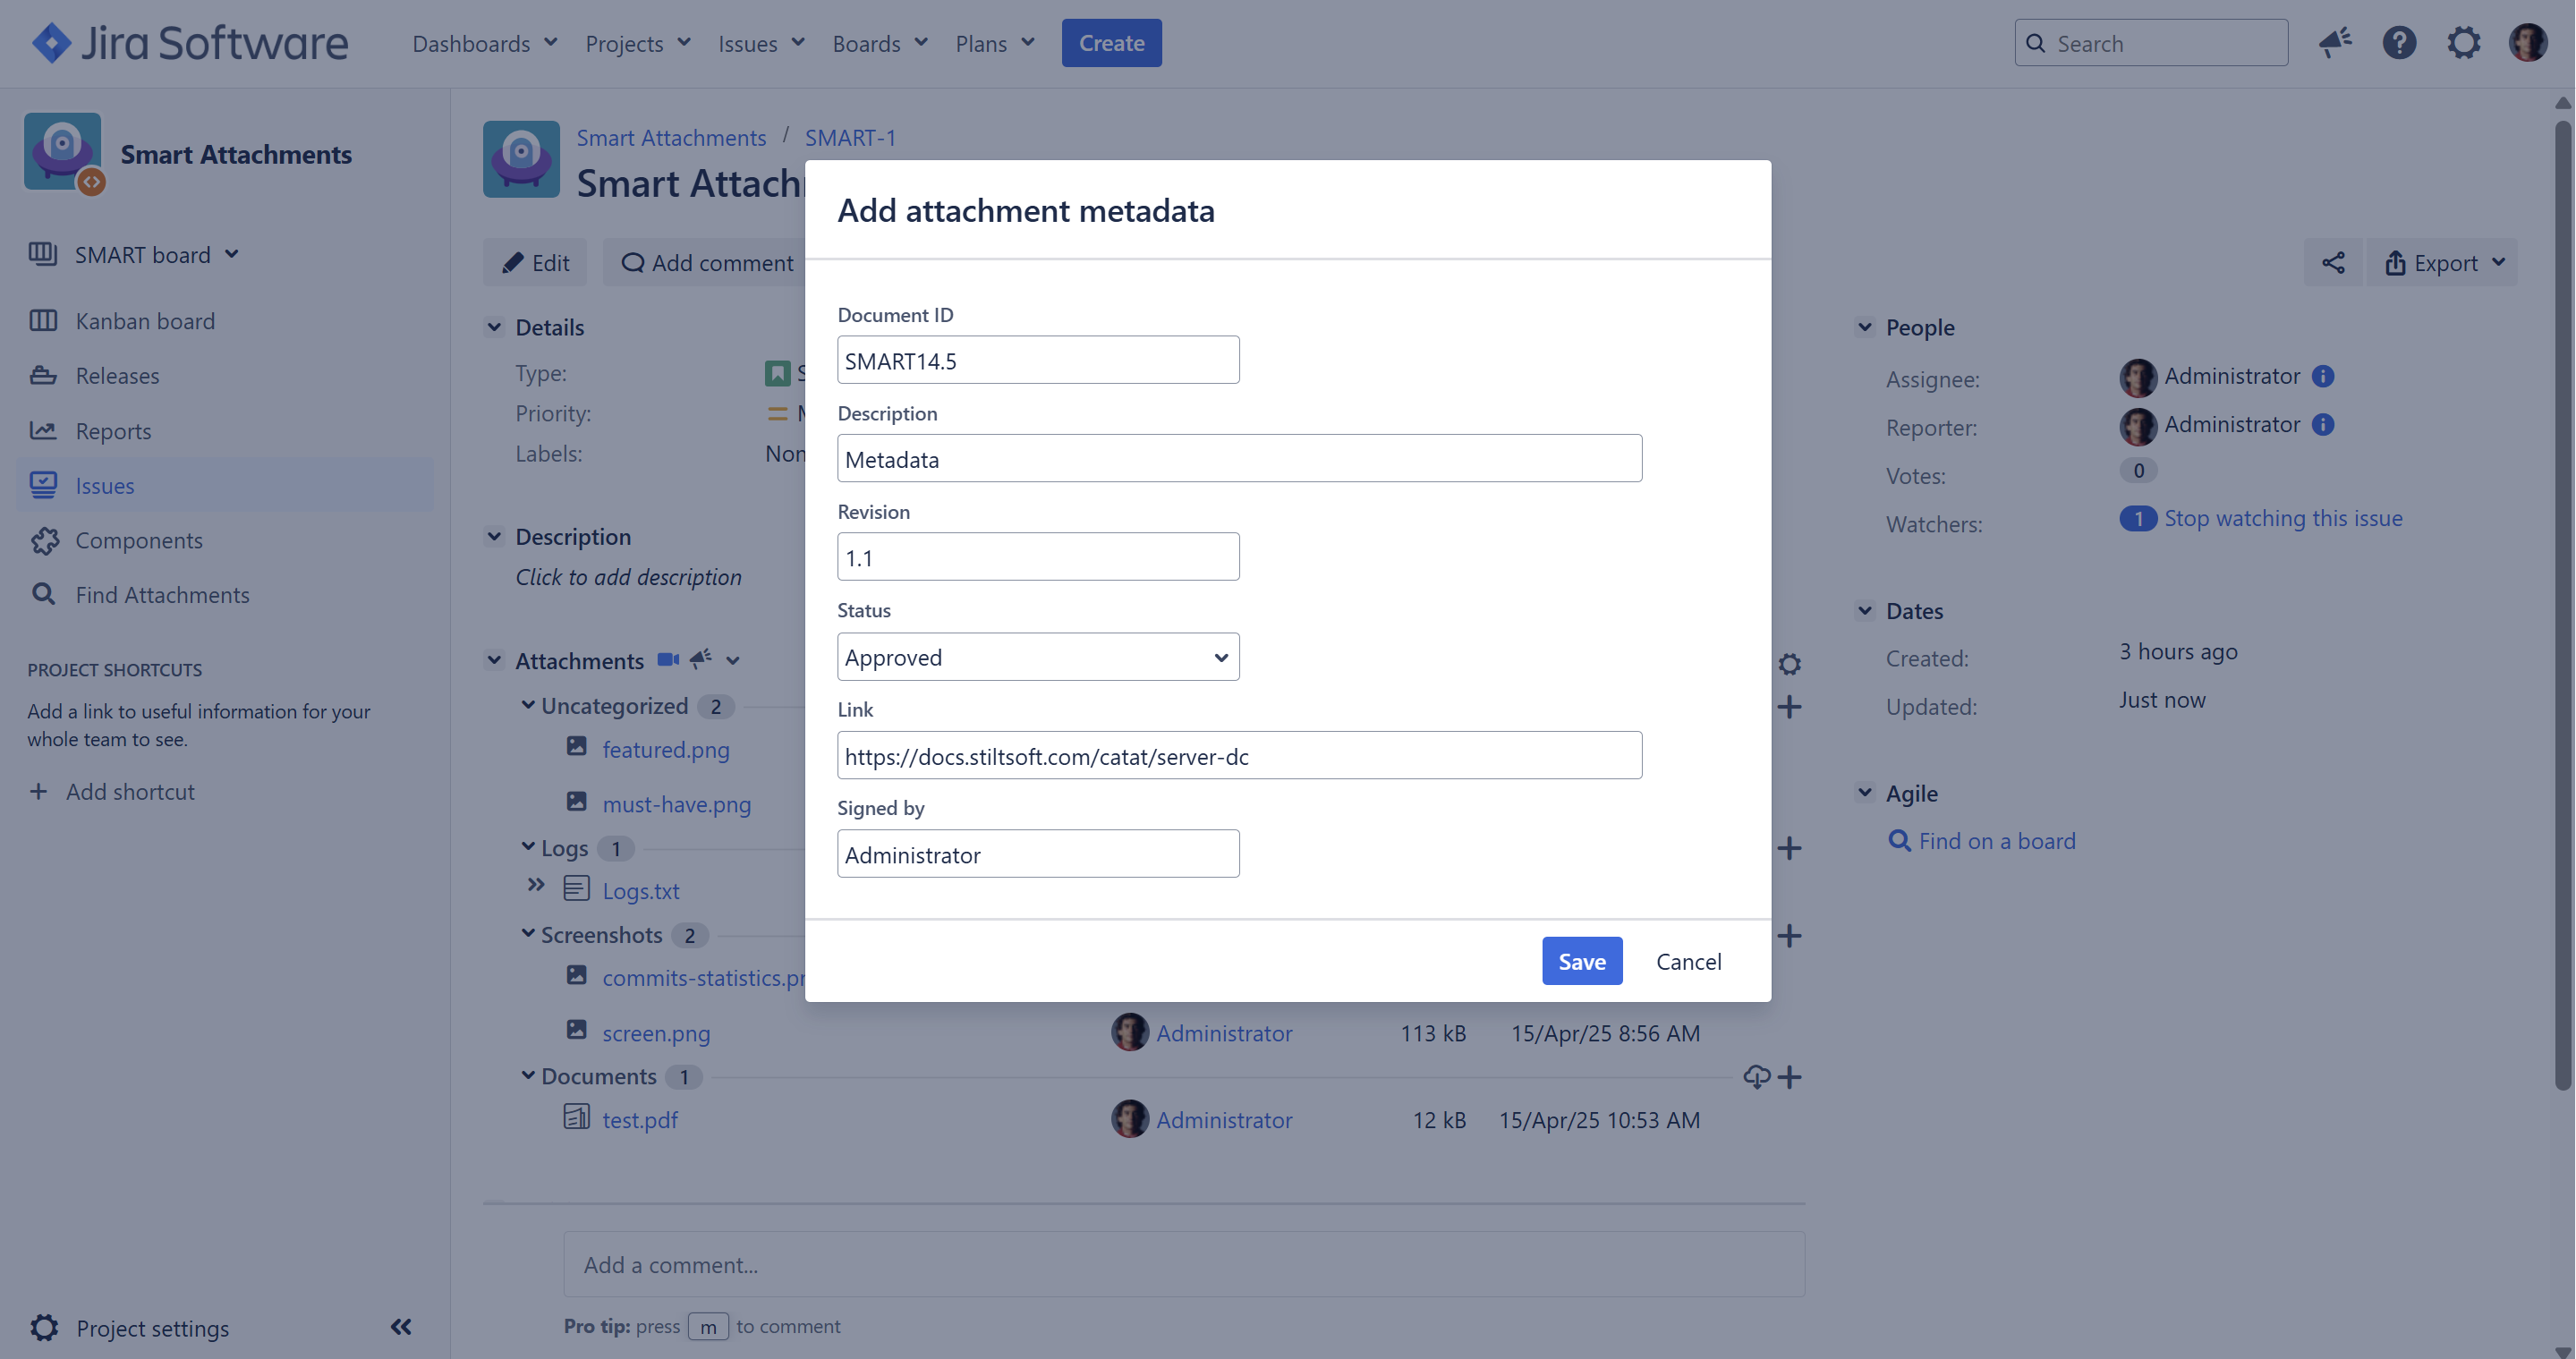Open the Issues top menu
The width and height of the screenshot is (2576, 1359).
(x=761, y=43)
